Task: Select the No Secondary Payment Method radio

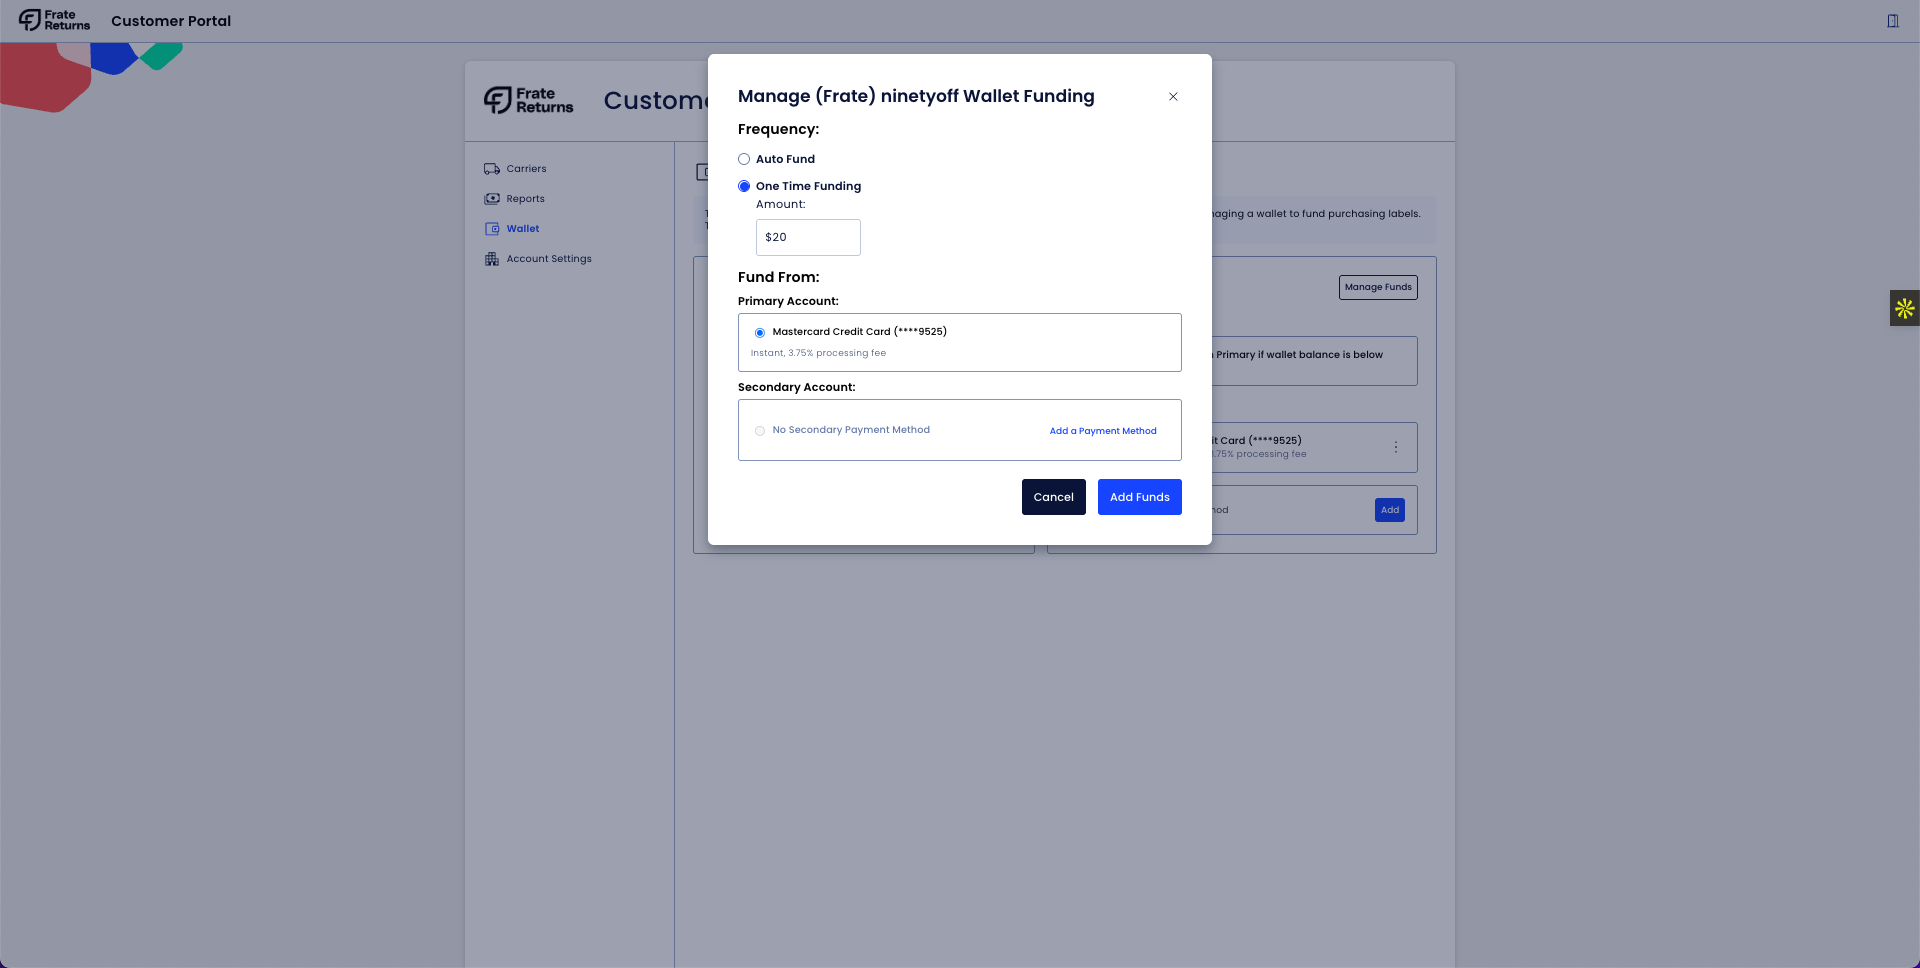Action: click(x=760, y=431)
